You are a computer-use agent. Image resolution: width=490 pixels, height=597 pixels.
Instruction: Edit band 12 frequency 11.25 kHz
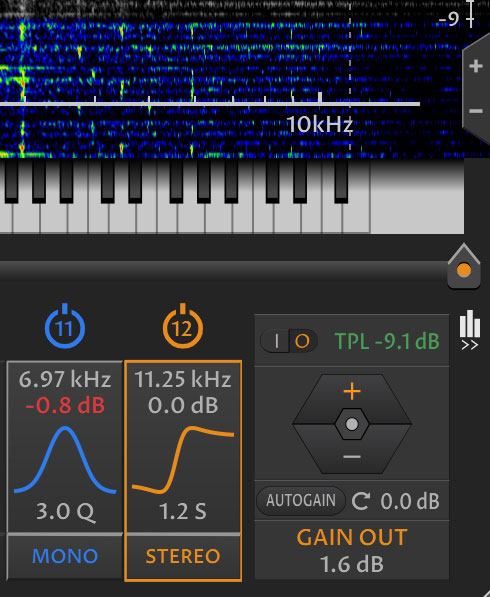(x=183, y=379)
